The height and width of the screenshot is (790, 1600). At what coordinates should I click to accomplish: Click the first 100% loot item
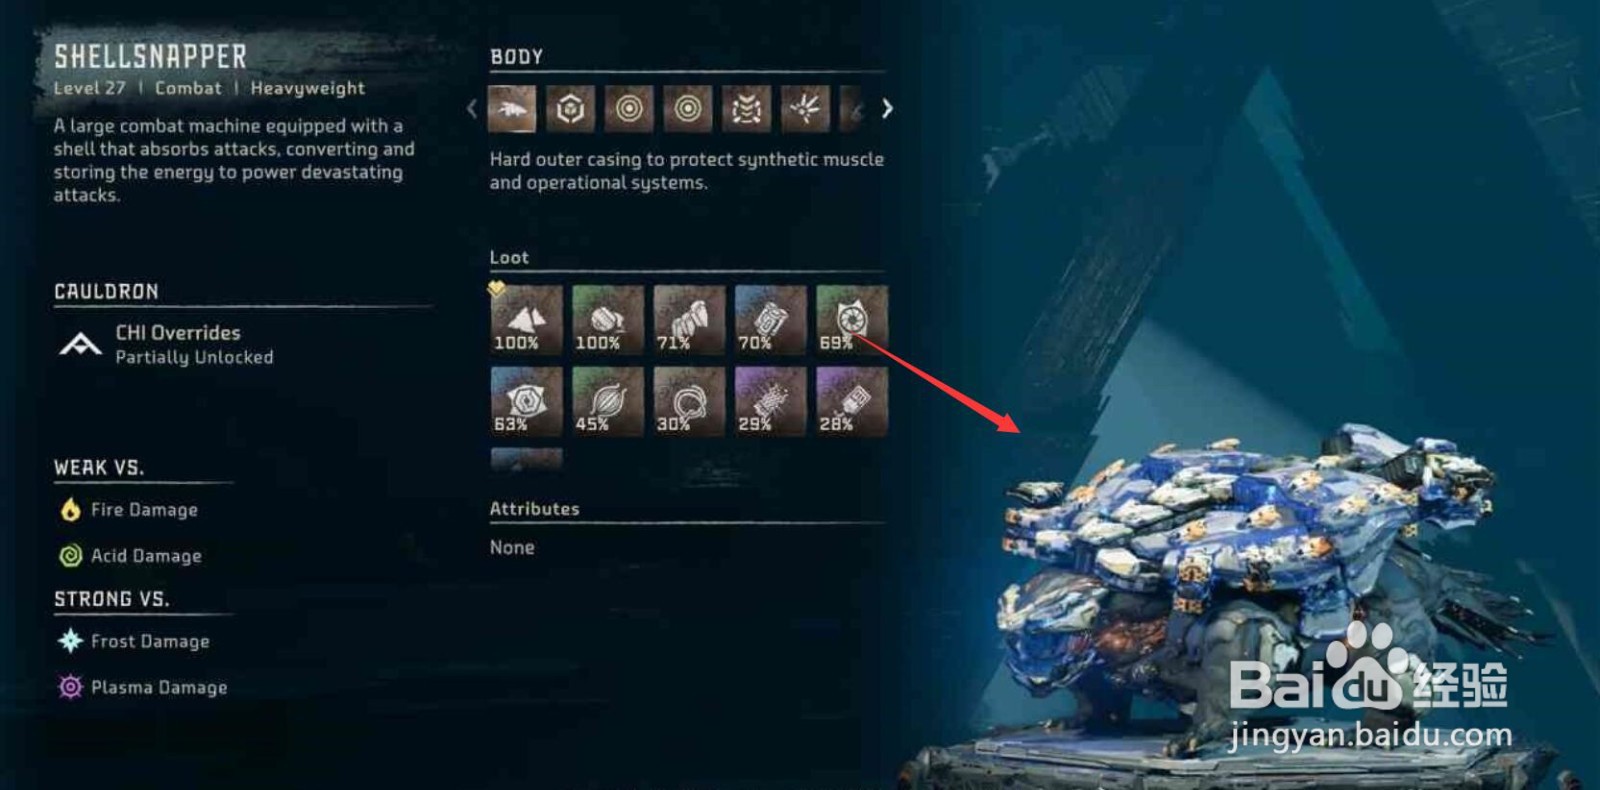point(526,319)
